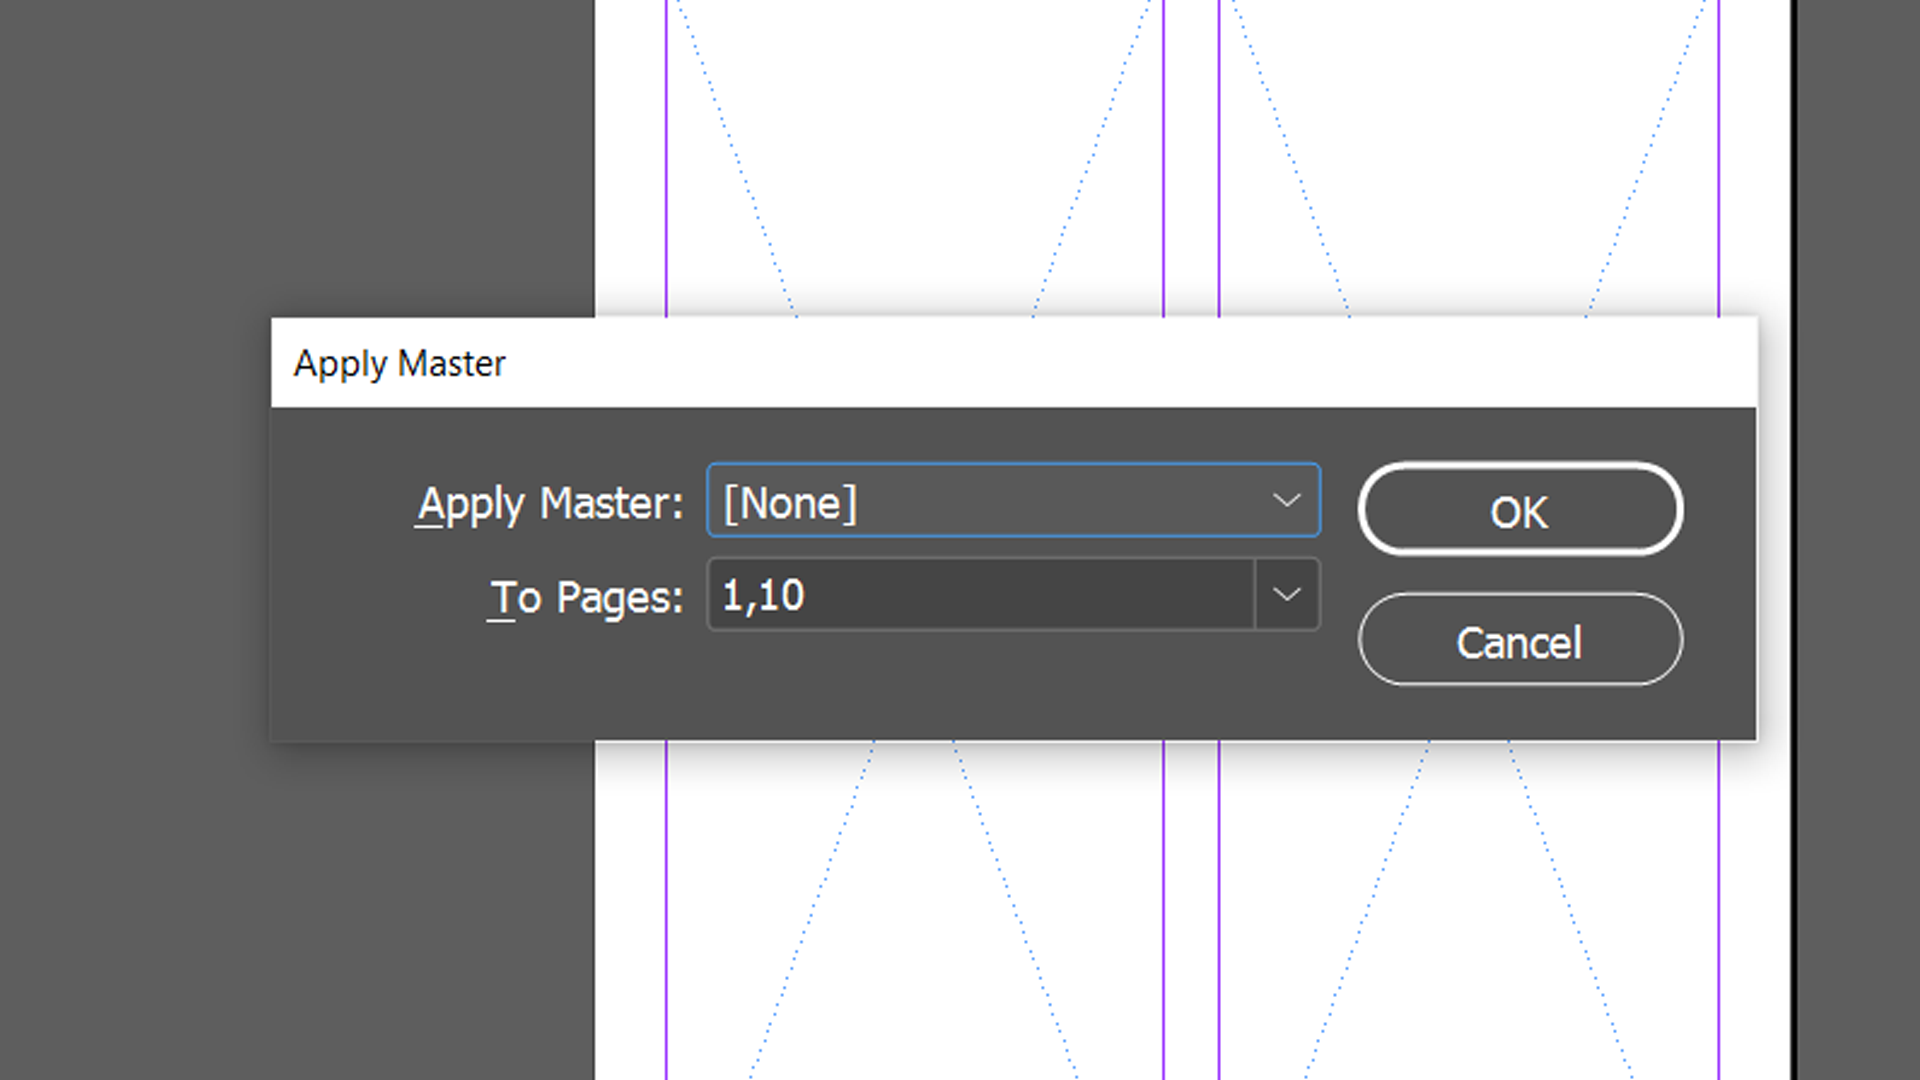1920x1080 pixels.
Task: Click the gutter between columns above dialog
Action: (1191, 150)
